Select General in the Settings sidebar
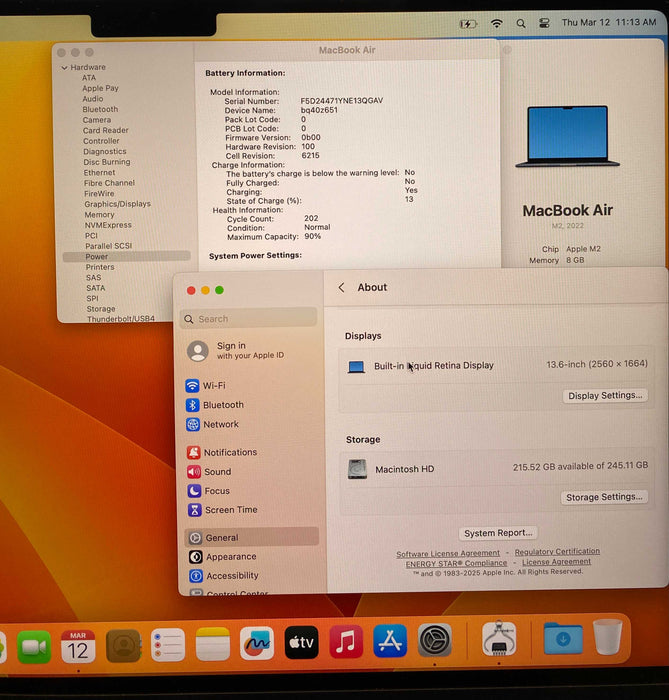Viewport: 669px width, 700px height. (x=252, y=538)
